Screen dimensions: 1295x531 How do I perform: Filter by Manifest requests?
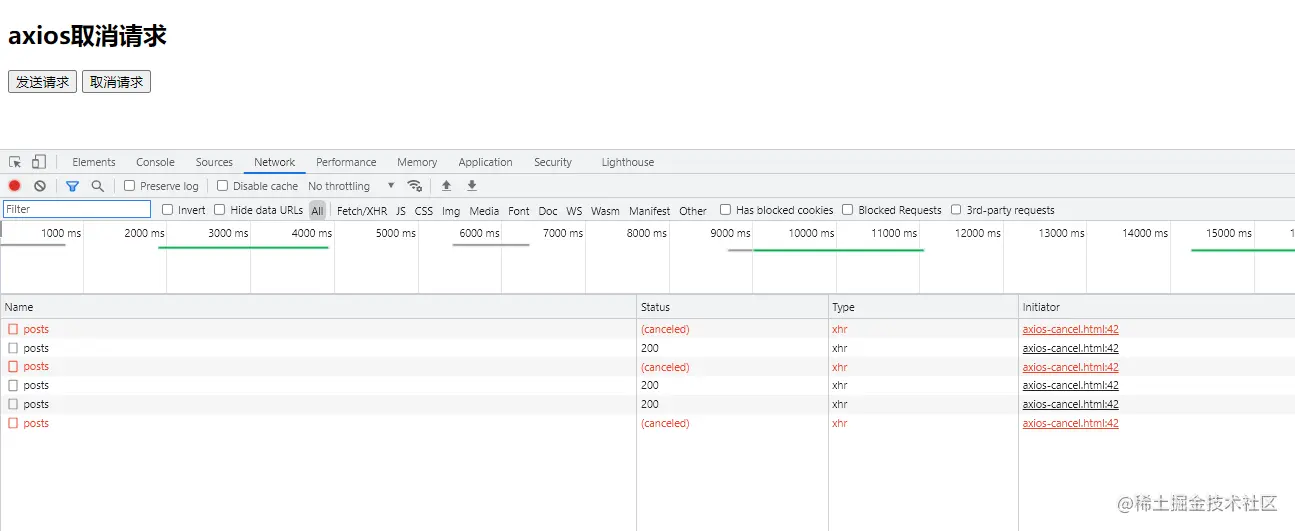(x=650, y=211)
